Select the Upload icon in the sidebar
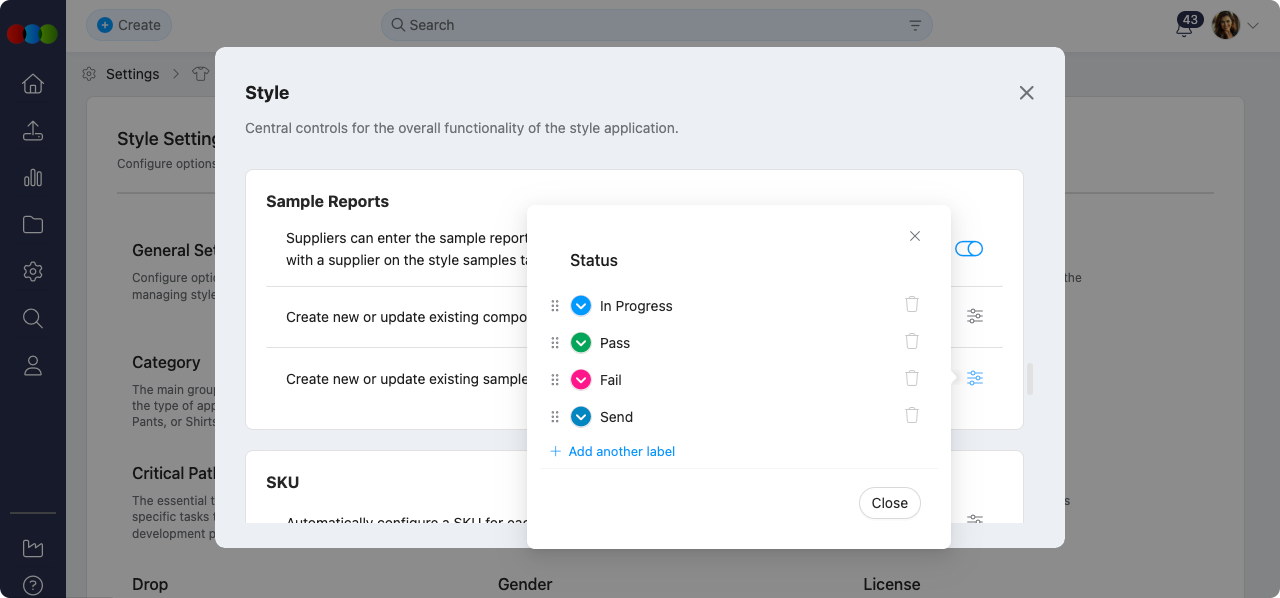 (32, 131)
